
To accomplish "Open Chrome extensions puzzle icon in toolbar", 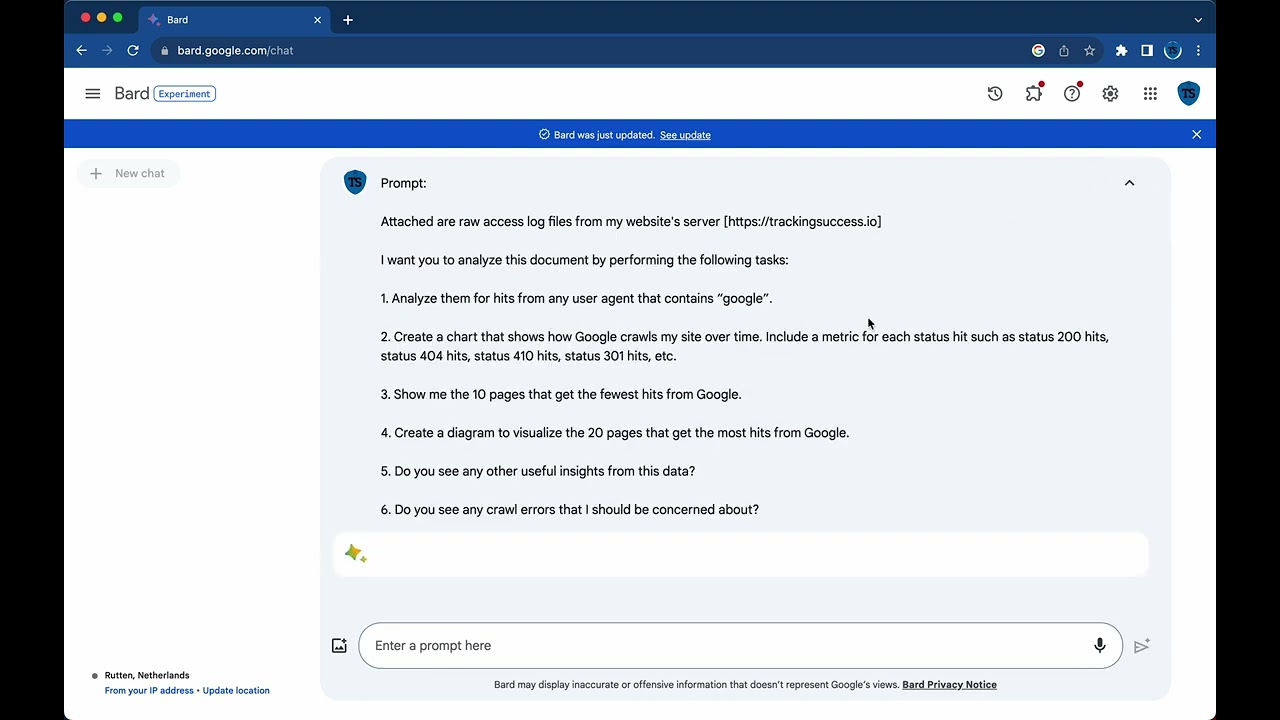I will click(x=1121, y=50).
